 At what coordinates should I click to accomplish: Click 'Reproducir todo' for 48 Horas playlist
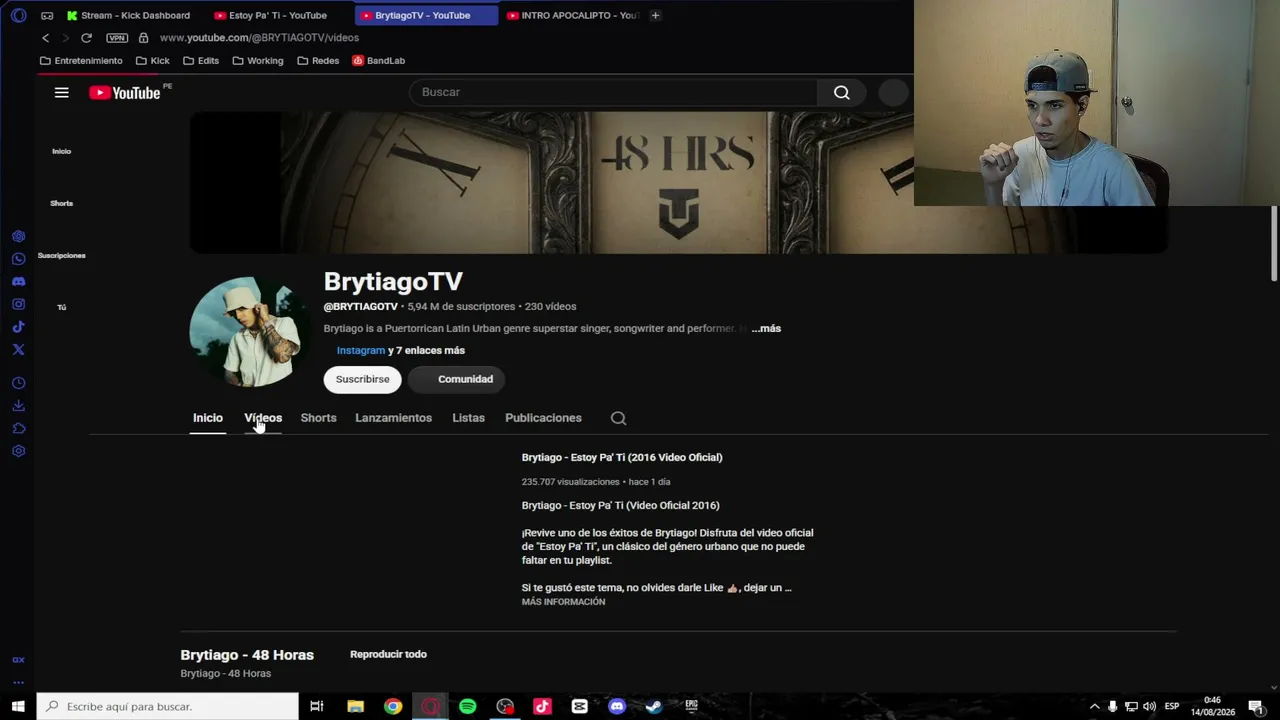pyautogui.click(x=388, y=654)
